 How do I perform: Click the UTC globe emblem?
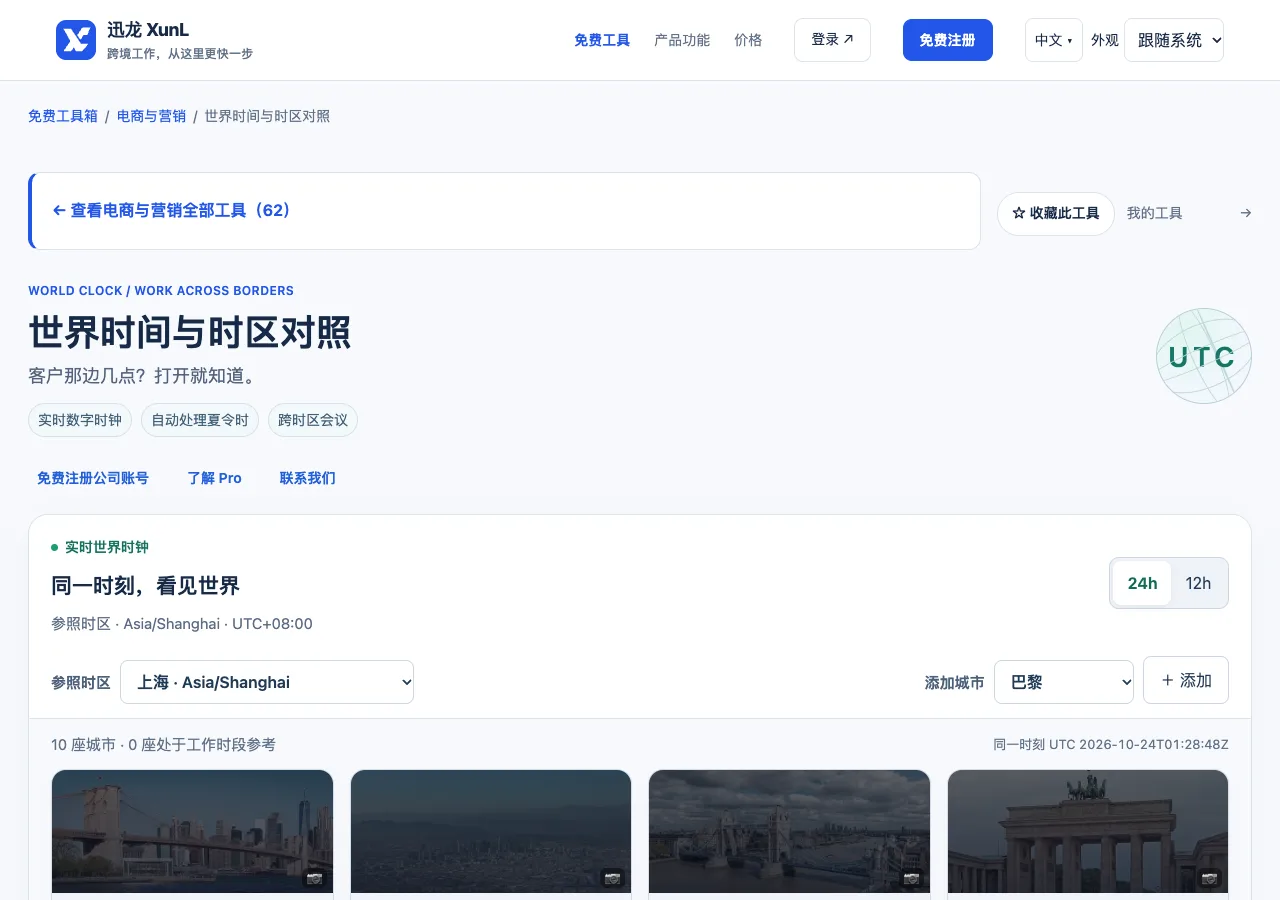pyautogui.click(x=1204, y=356)
